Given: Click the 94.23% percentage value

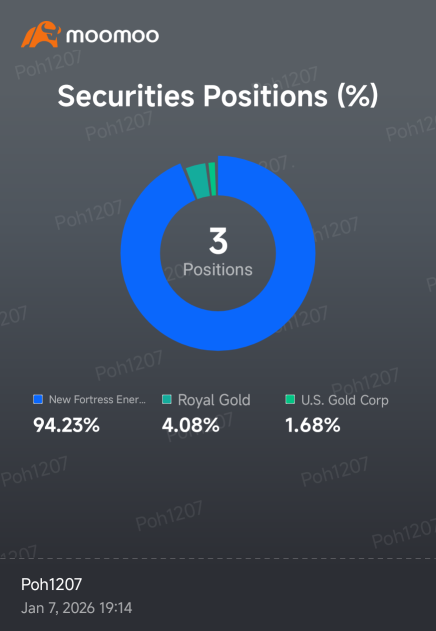Looking at the screenshot, I should 66,425.
